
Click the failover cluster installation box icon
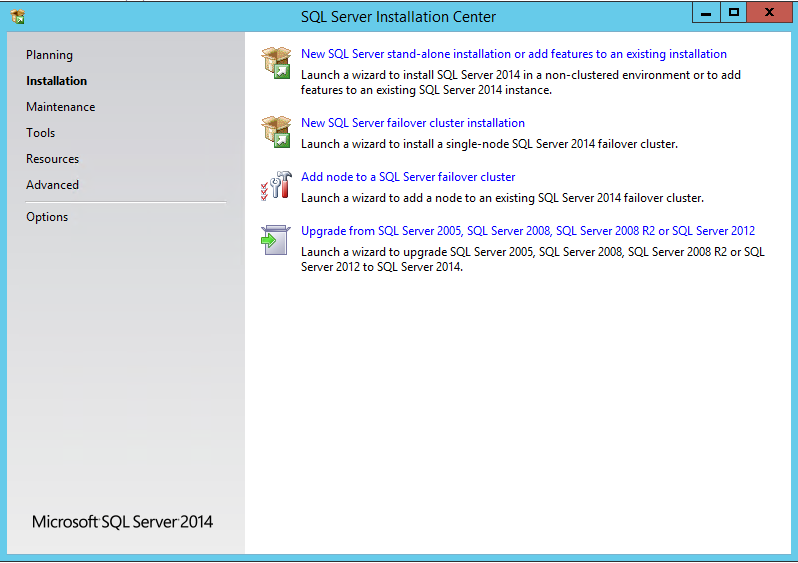coord(275,131)
